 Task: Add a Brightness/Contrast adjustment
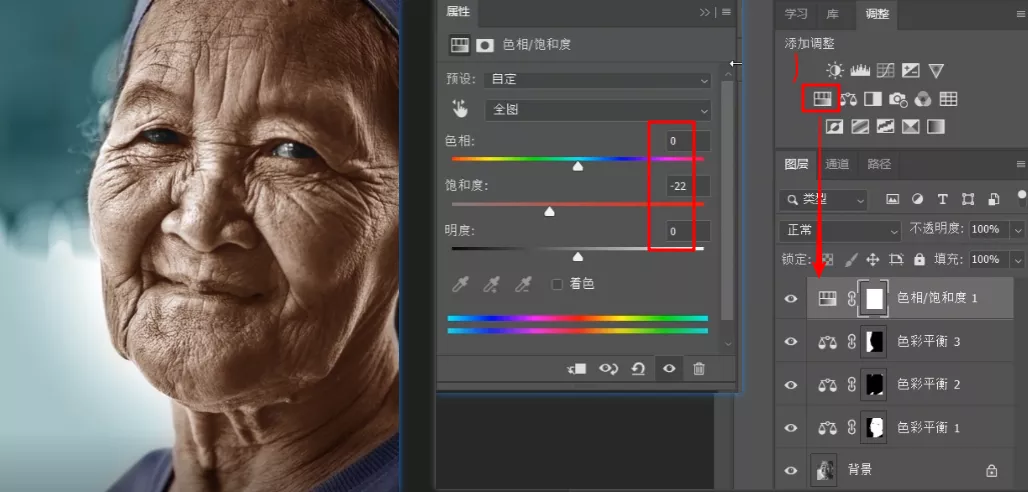click(x=835, y=71)
